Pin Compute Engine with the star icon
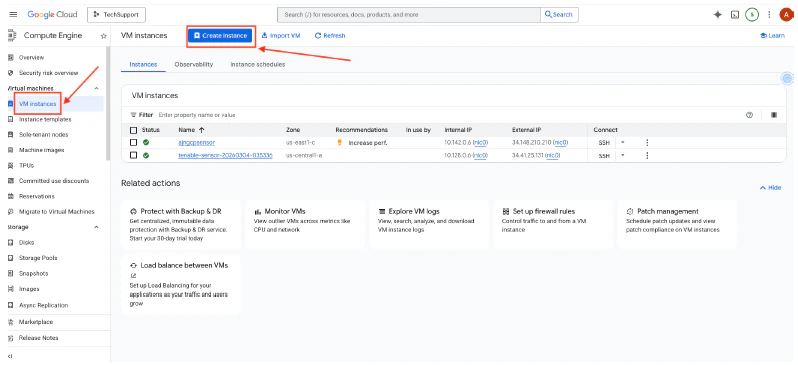This screenshot has width=798, height=365. pyautogui.click(x=103, y=36)
